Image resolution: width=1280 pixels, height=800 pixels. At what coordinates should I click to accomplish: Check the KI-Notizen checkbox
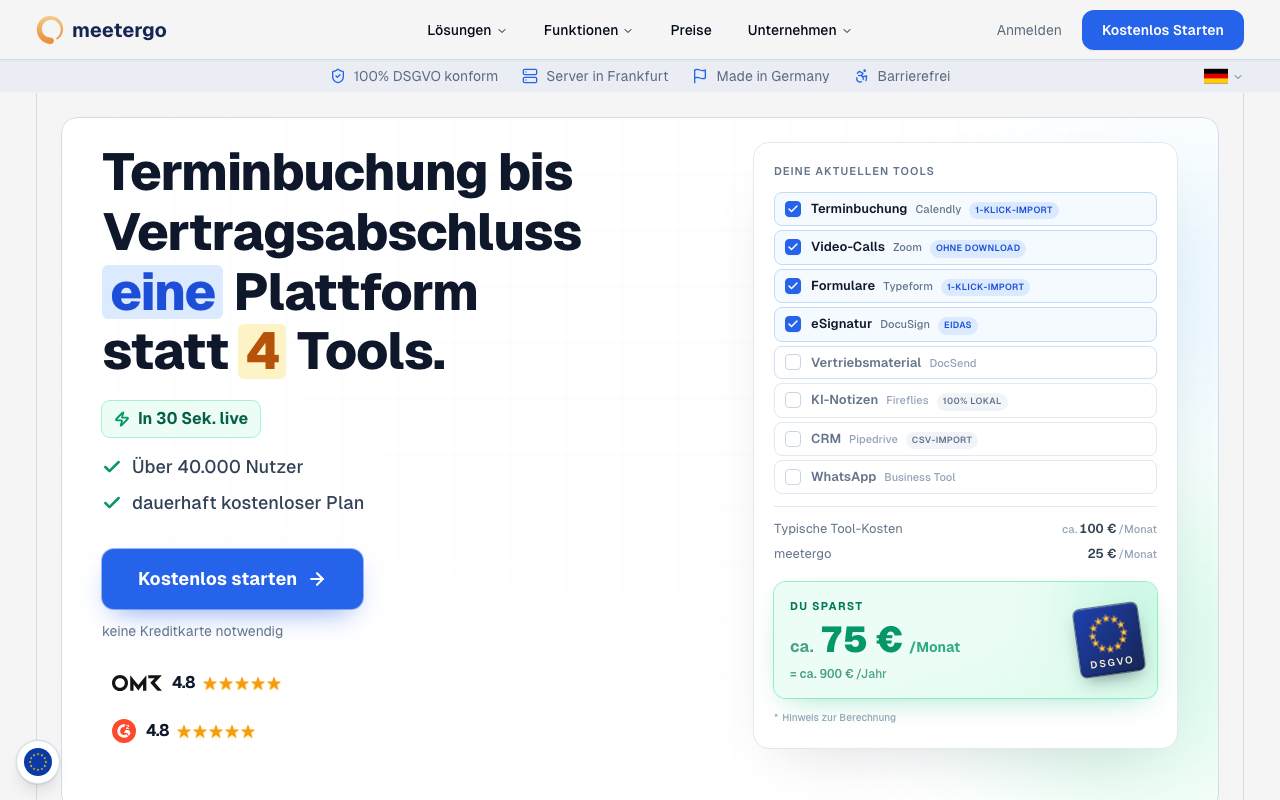point(793,400)
